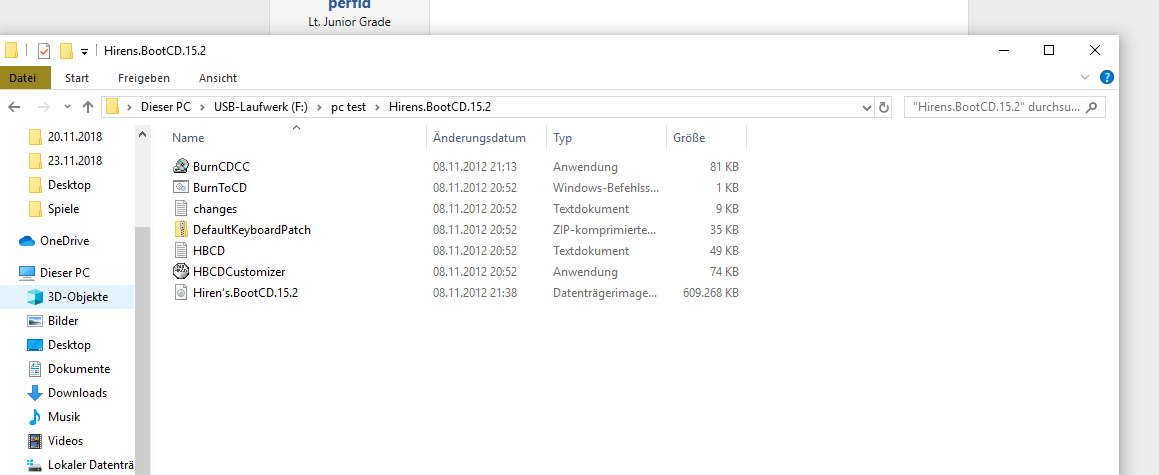
Task: Open the Start ribbon tab
Action: point(77,78)
